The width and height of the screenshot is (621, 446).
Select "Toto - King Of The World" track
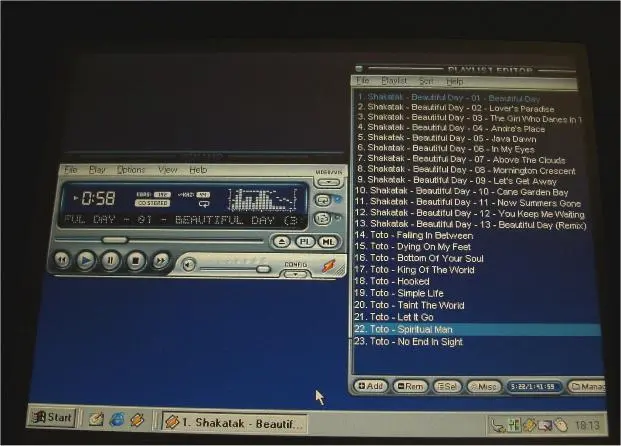(421, 270)
